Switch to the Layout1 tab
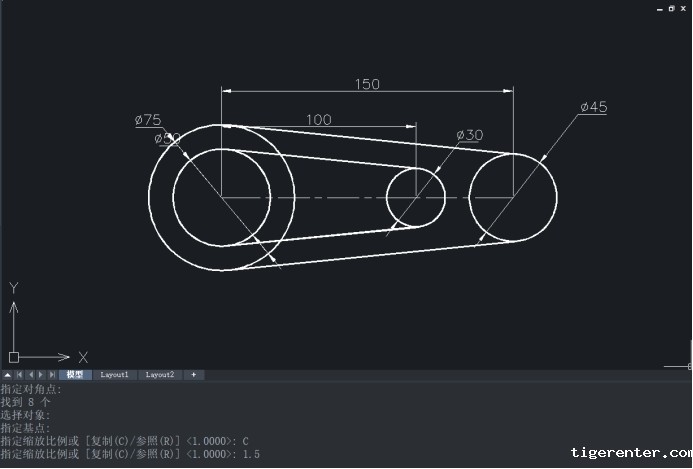 (114, 375)
